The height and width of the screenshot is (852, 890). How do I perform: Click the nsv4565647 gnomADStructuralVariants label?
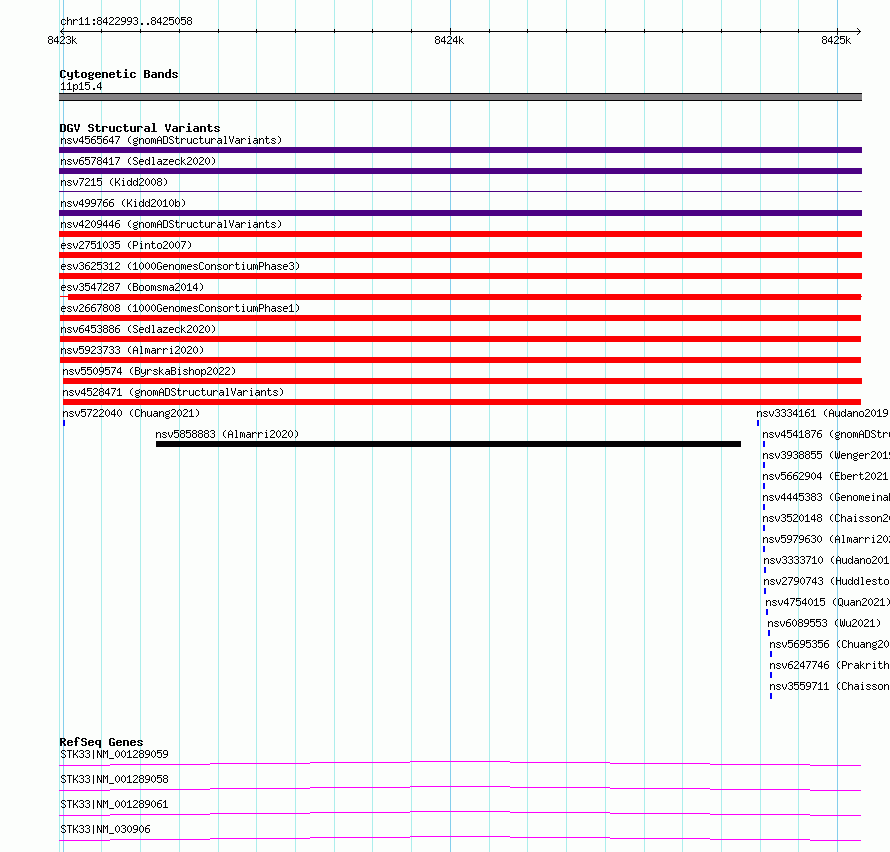tap(171, 140)
